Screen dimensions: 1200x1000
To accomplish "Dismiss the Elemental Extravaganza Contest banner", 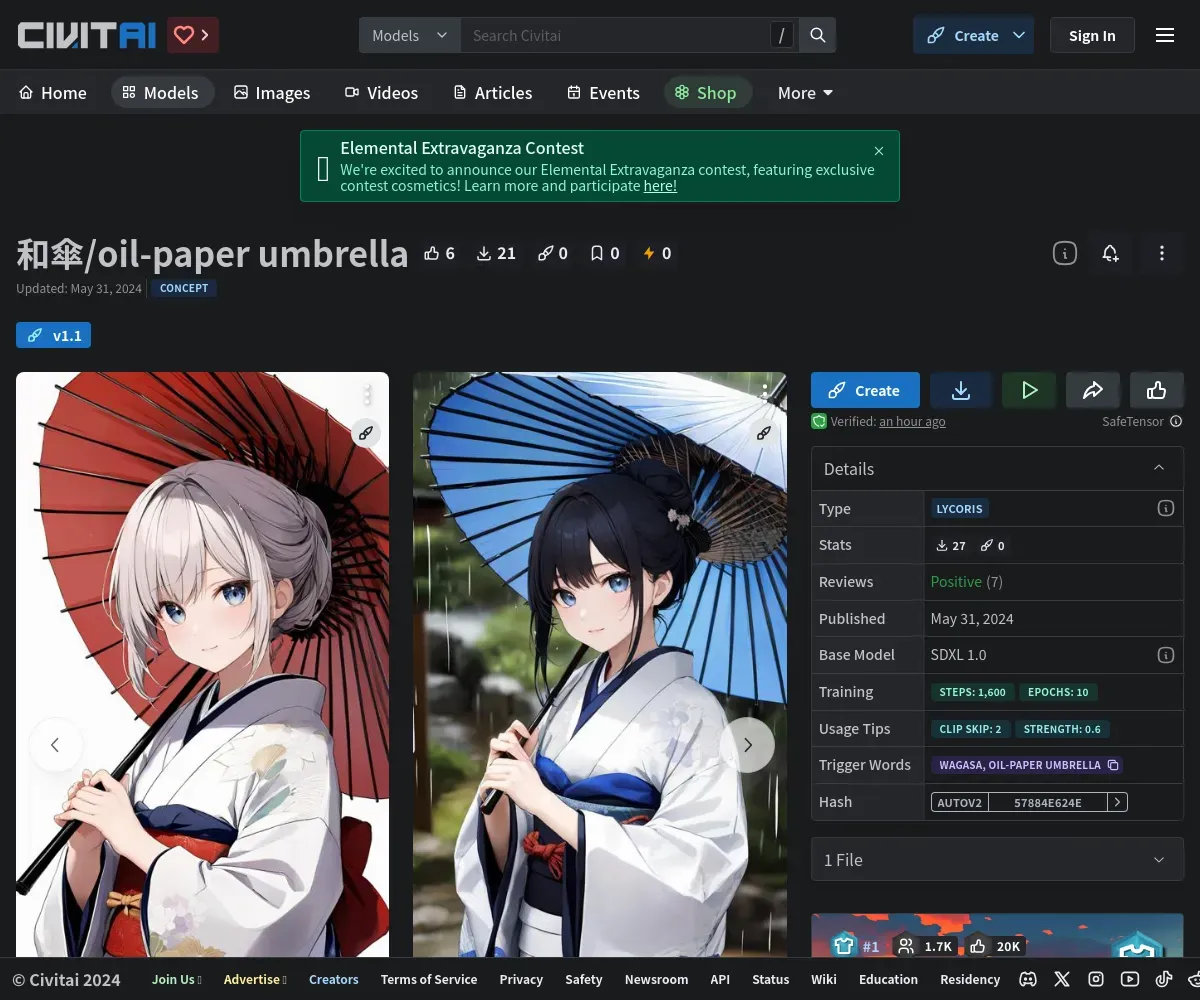I will point(879,151).
